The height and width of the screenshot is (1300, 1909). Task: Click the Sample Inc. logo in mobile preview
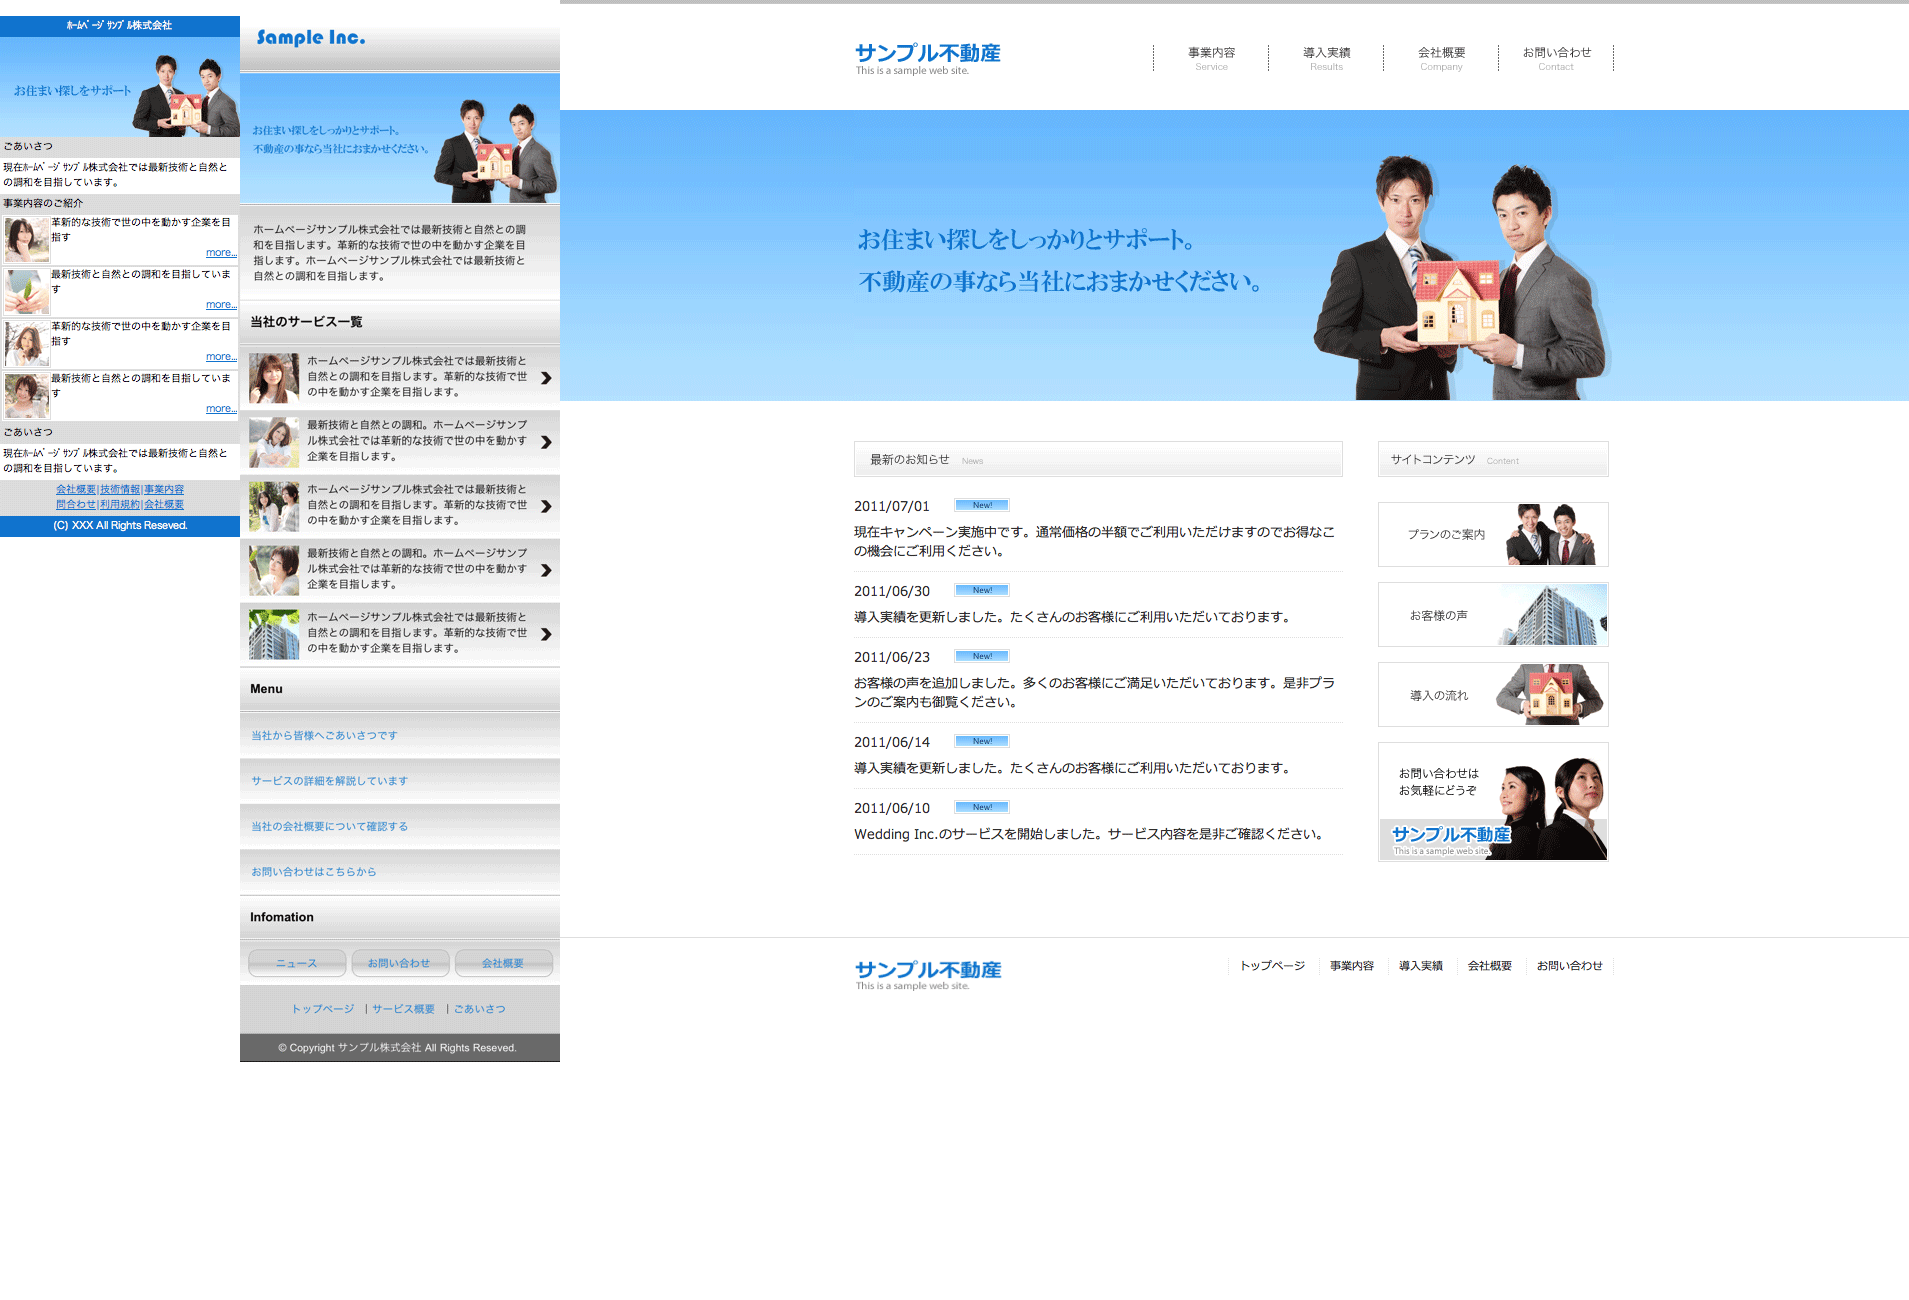(x=311, y=38)
